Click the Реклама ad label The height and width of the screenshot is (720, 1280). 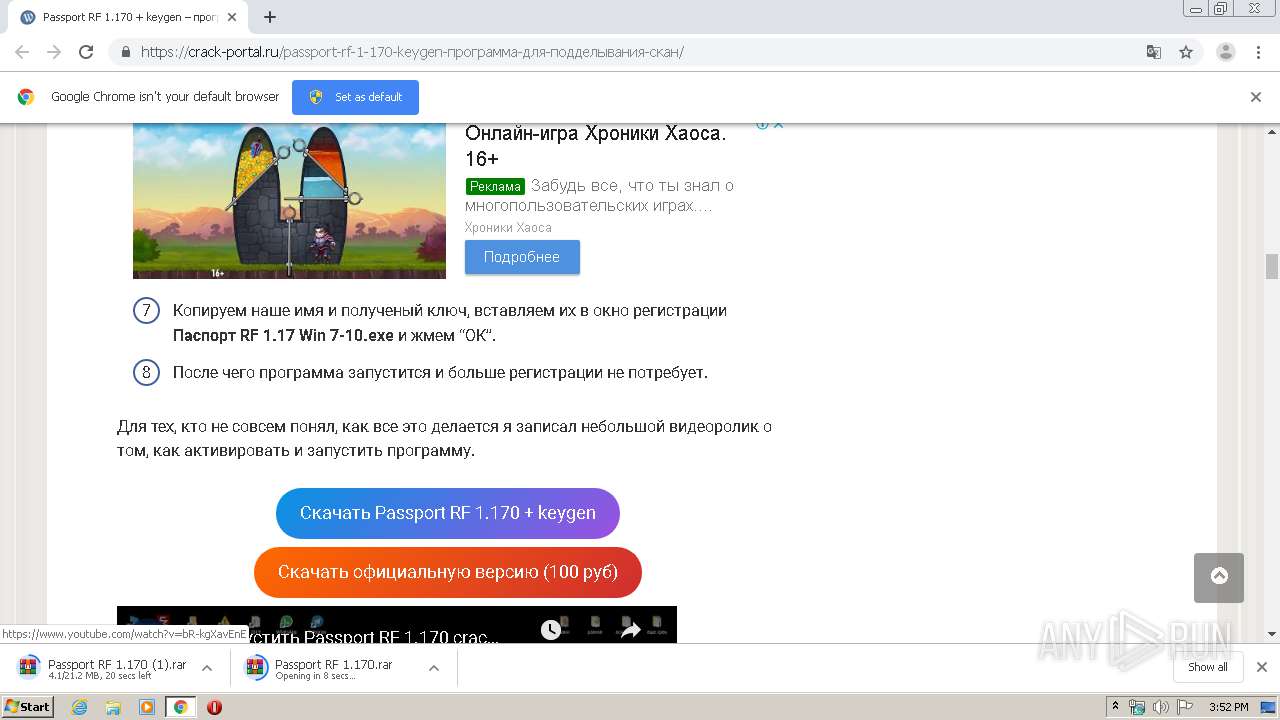point(495,186)
